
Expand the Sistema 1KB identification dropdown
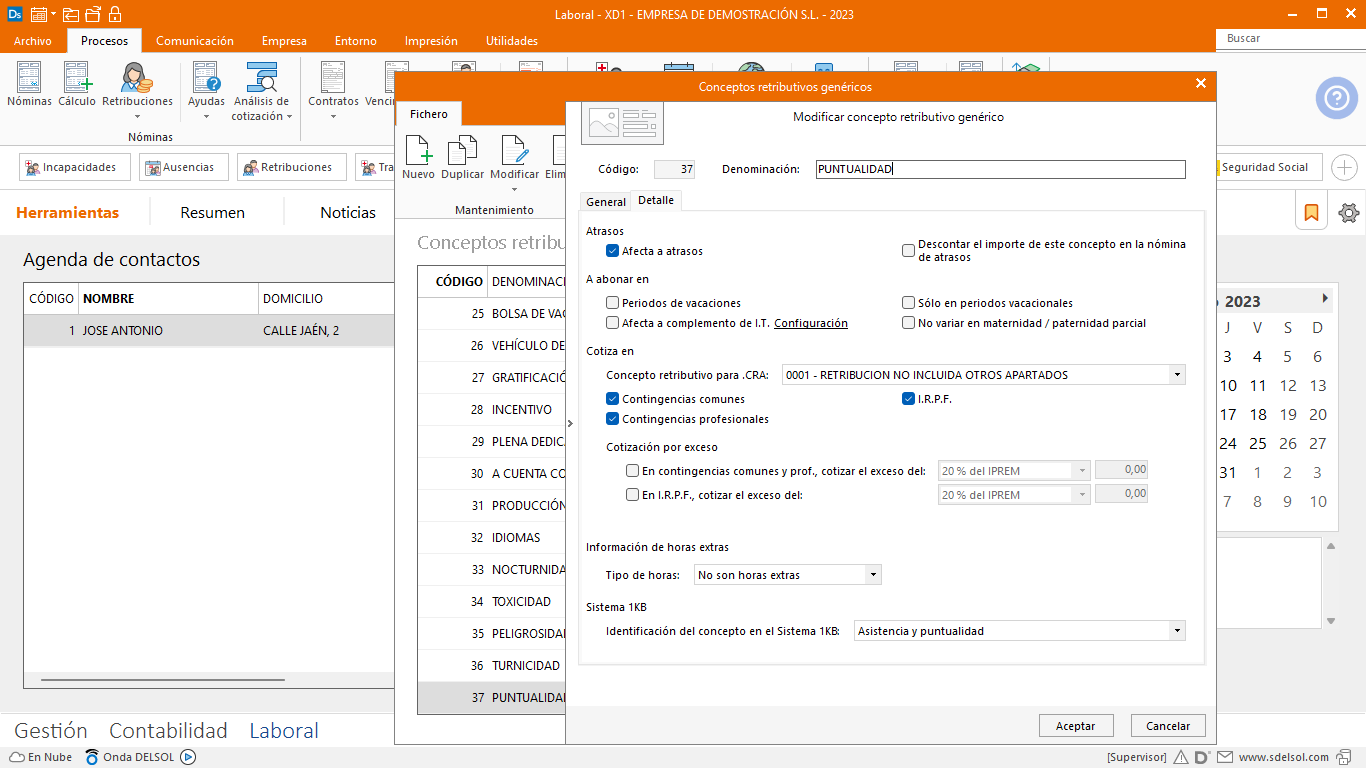(x=1176, y=631)
